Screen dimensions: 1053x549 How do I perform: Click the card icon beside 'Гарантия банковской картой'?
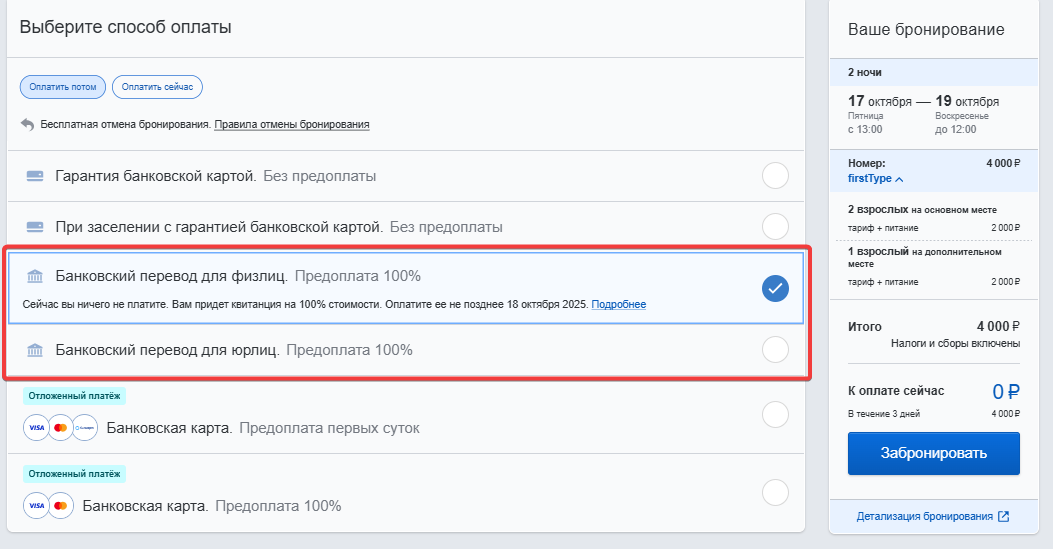tap(35, 176)
